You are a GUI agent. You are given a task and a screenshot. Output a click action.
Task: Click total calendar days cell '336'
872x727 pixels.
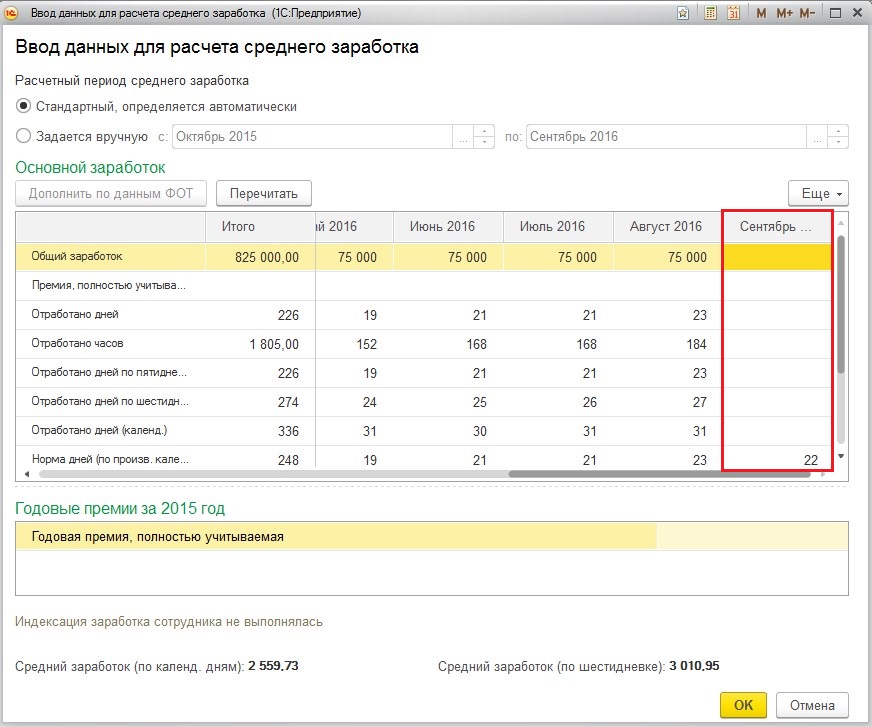pyautogui.click(x=260, y=431)
